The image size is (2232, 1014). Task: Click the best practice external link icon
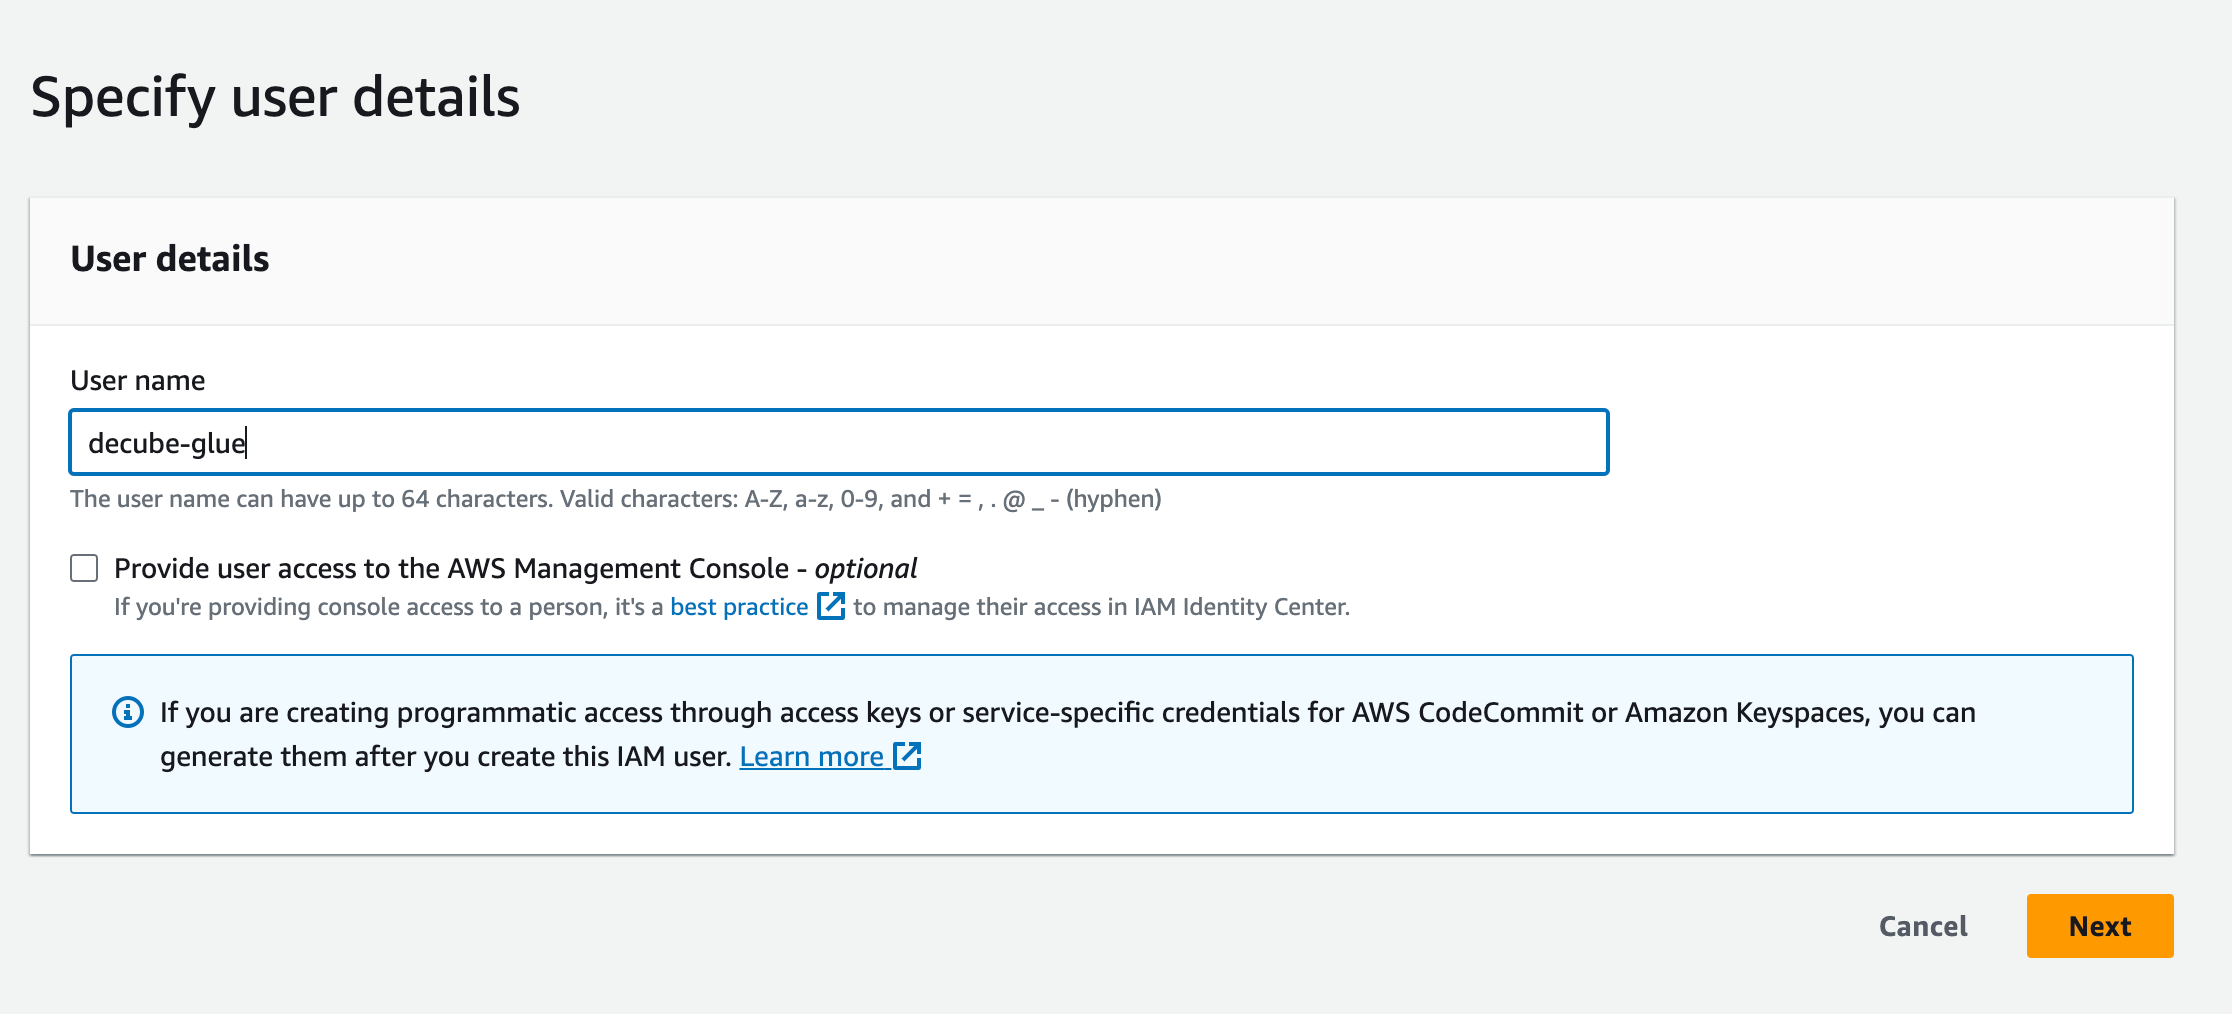click(831, 606)
